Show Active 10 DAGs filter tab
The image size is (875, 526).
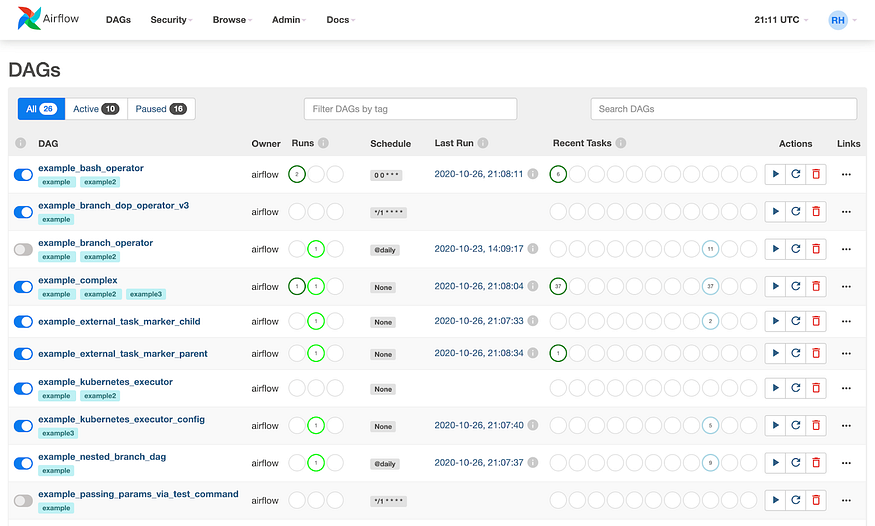pyautogui.click(x=96, y=109)
